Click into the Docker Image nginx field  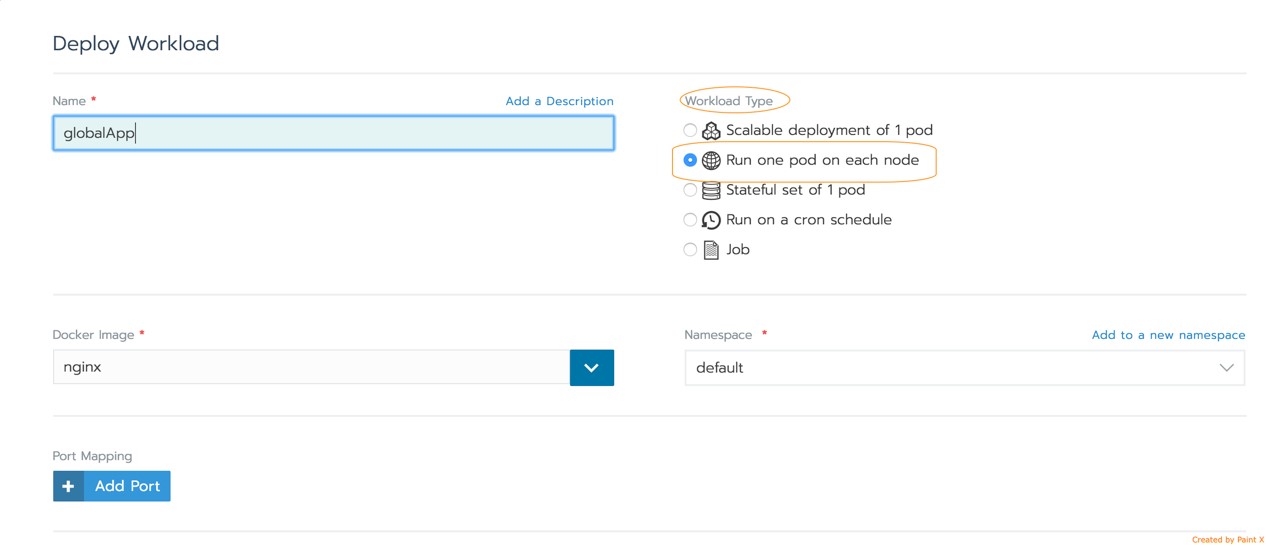[x=310, y=368]
